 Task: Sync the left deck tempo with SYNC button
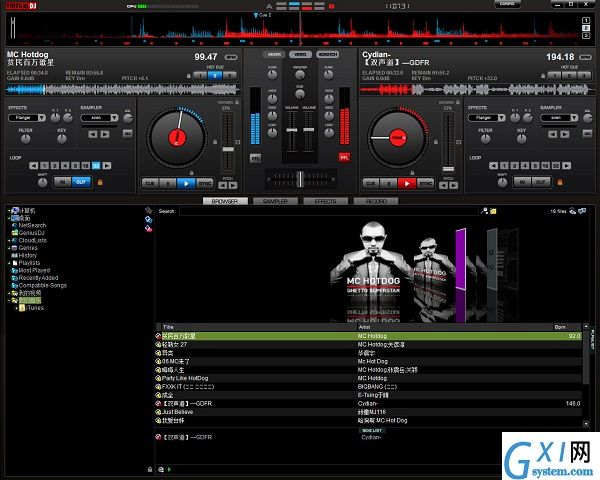[x=205, y=184]
